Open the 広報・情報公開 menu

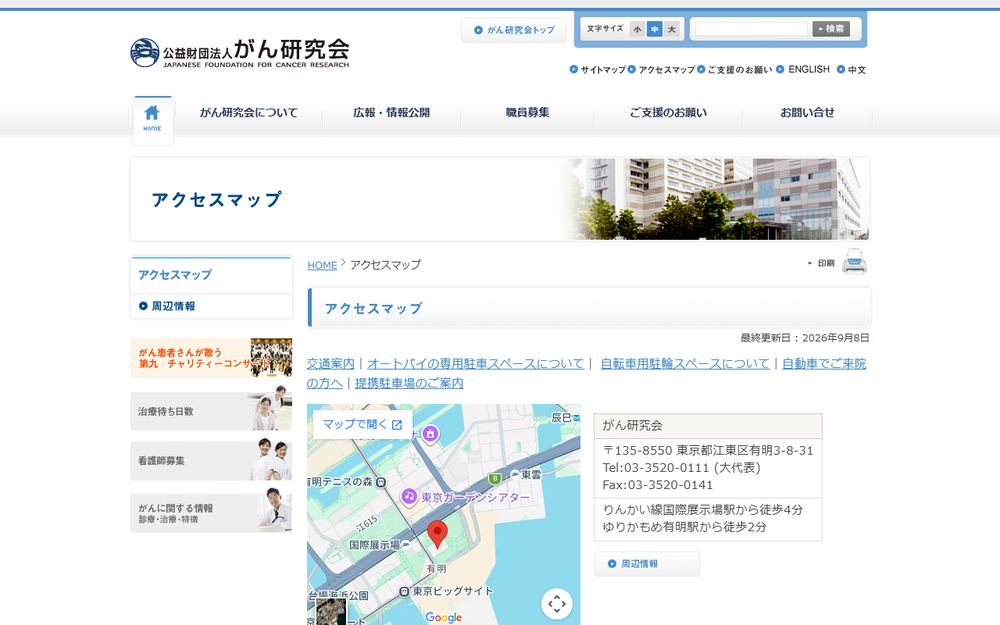click(x=392, y=113)
